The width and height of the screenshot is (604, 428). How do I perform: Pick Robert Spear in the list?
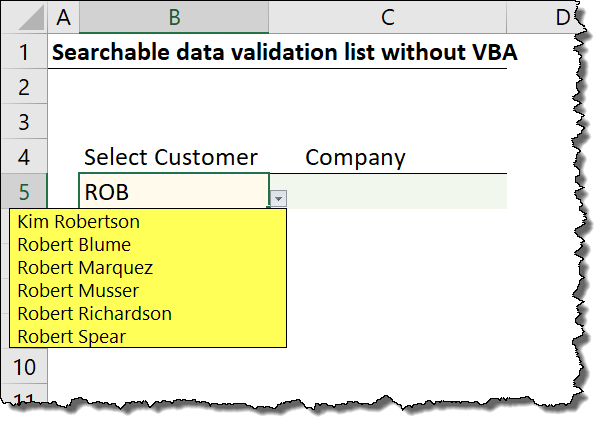pyautogui.click(x=72, y=336)
